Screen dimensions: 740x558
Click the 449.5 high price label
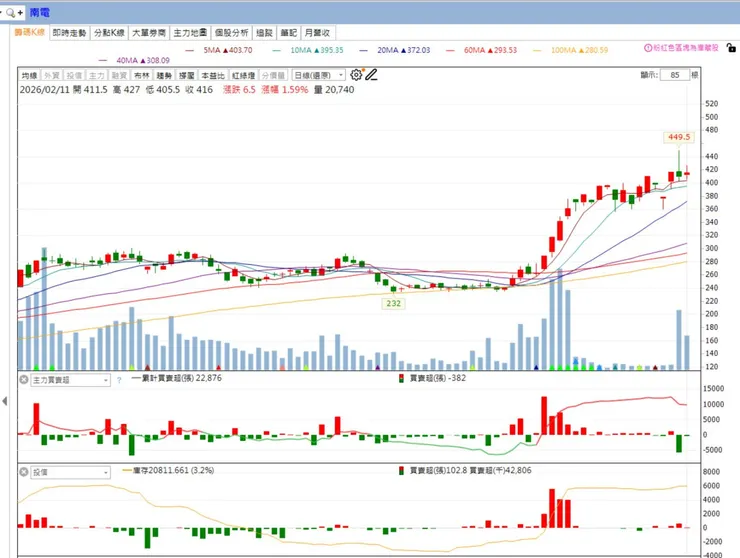[679, 137]
